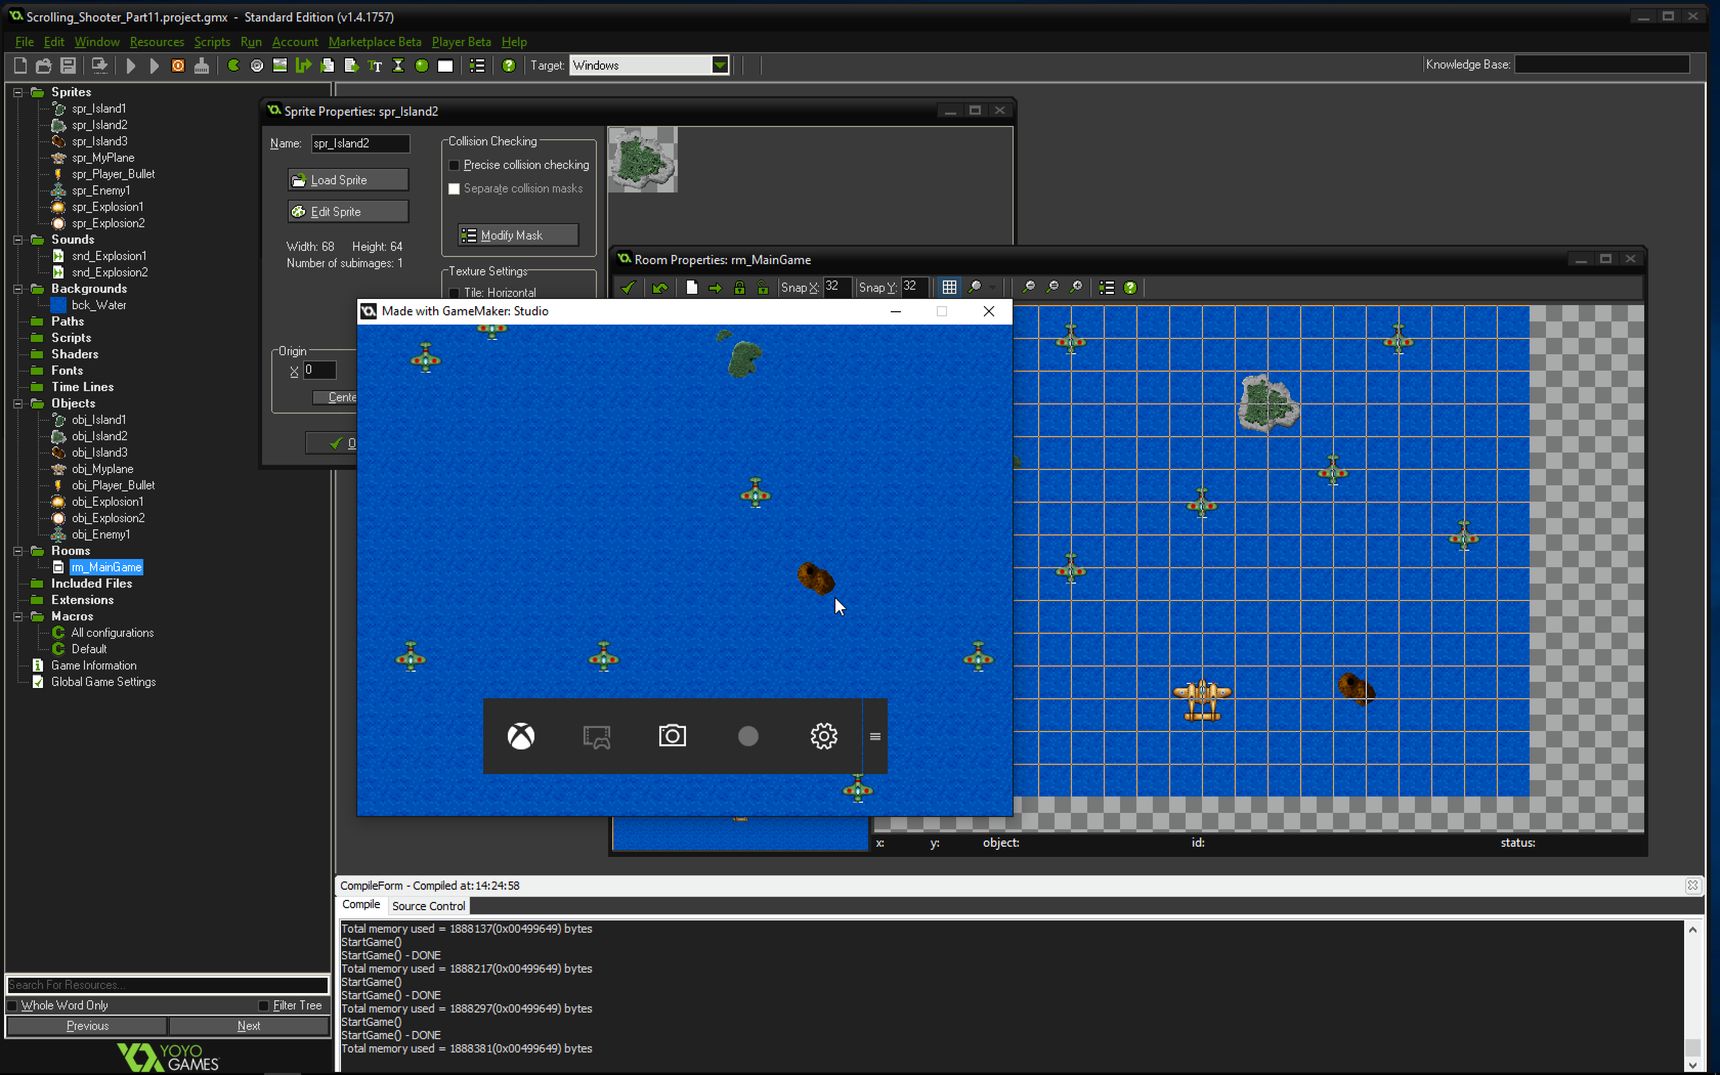This screenshot has width=1720, height=1075.
Task: Click the green help icon in main toolbar
Action: pyautogui.click(x=509, y=66)
